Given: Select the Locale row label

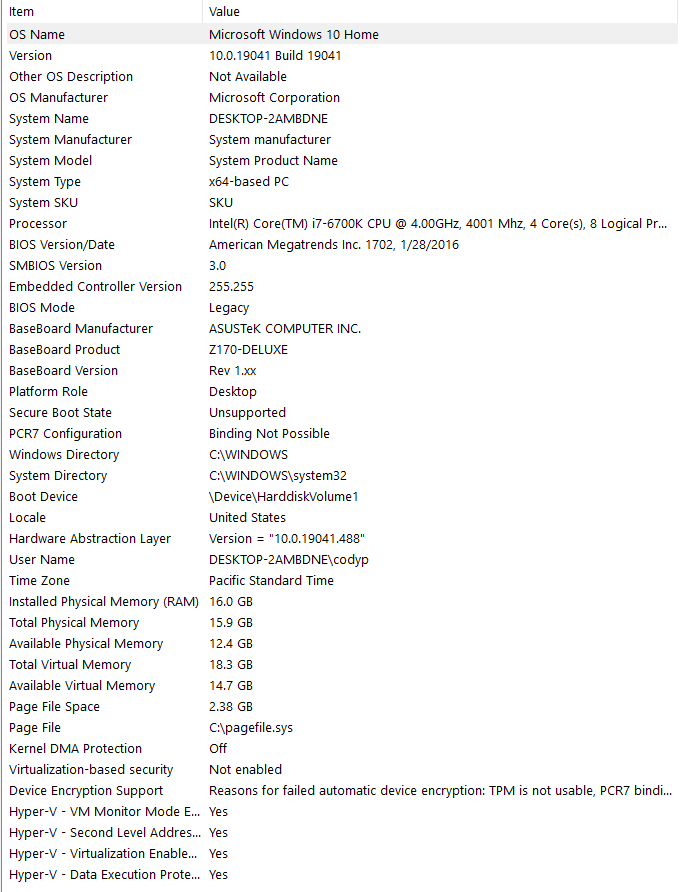Looking at the screenshot, I should tap(27, 518).
